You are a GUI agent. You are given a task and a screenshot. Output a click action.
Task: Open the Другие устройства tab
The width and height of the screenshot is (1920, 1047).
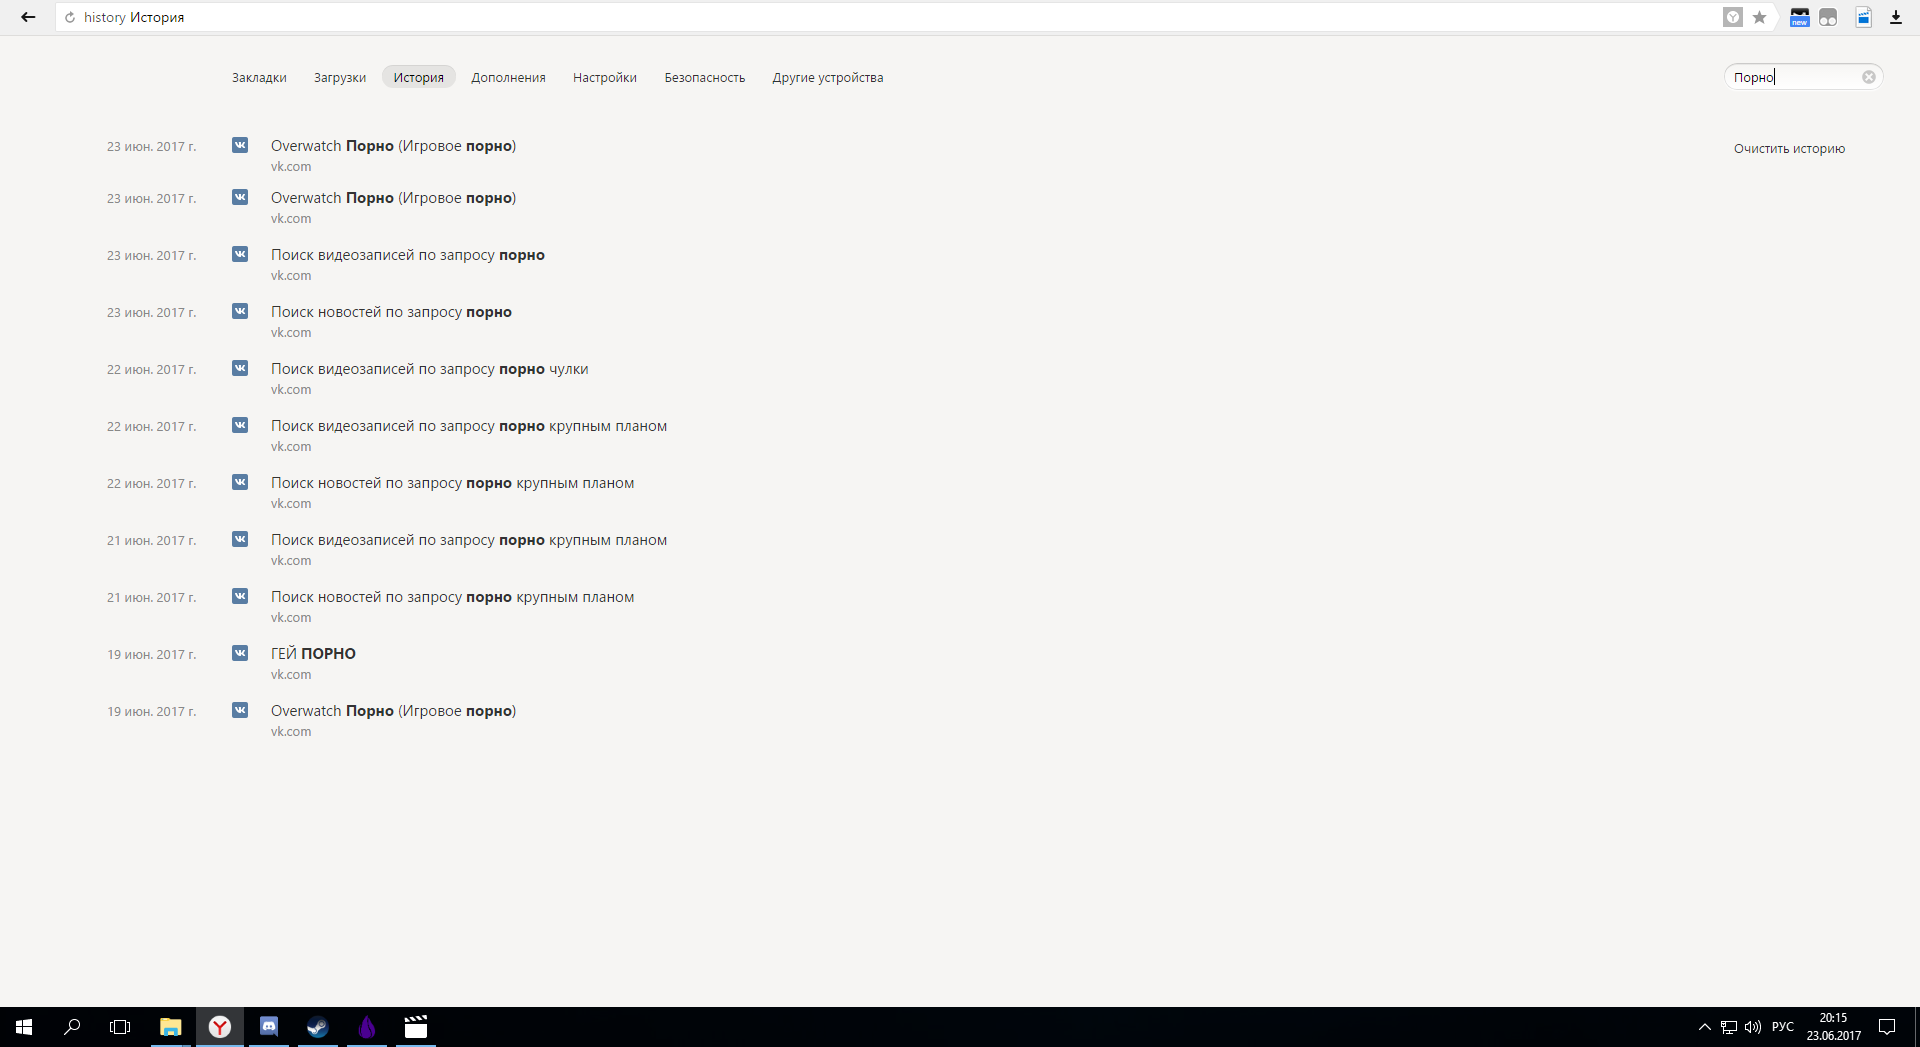tap(828, 78)
